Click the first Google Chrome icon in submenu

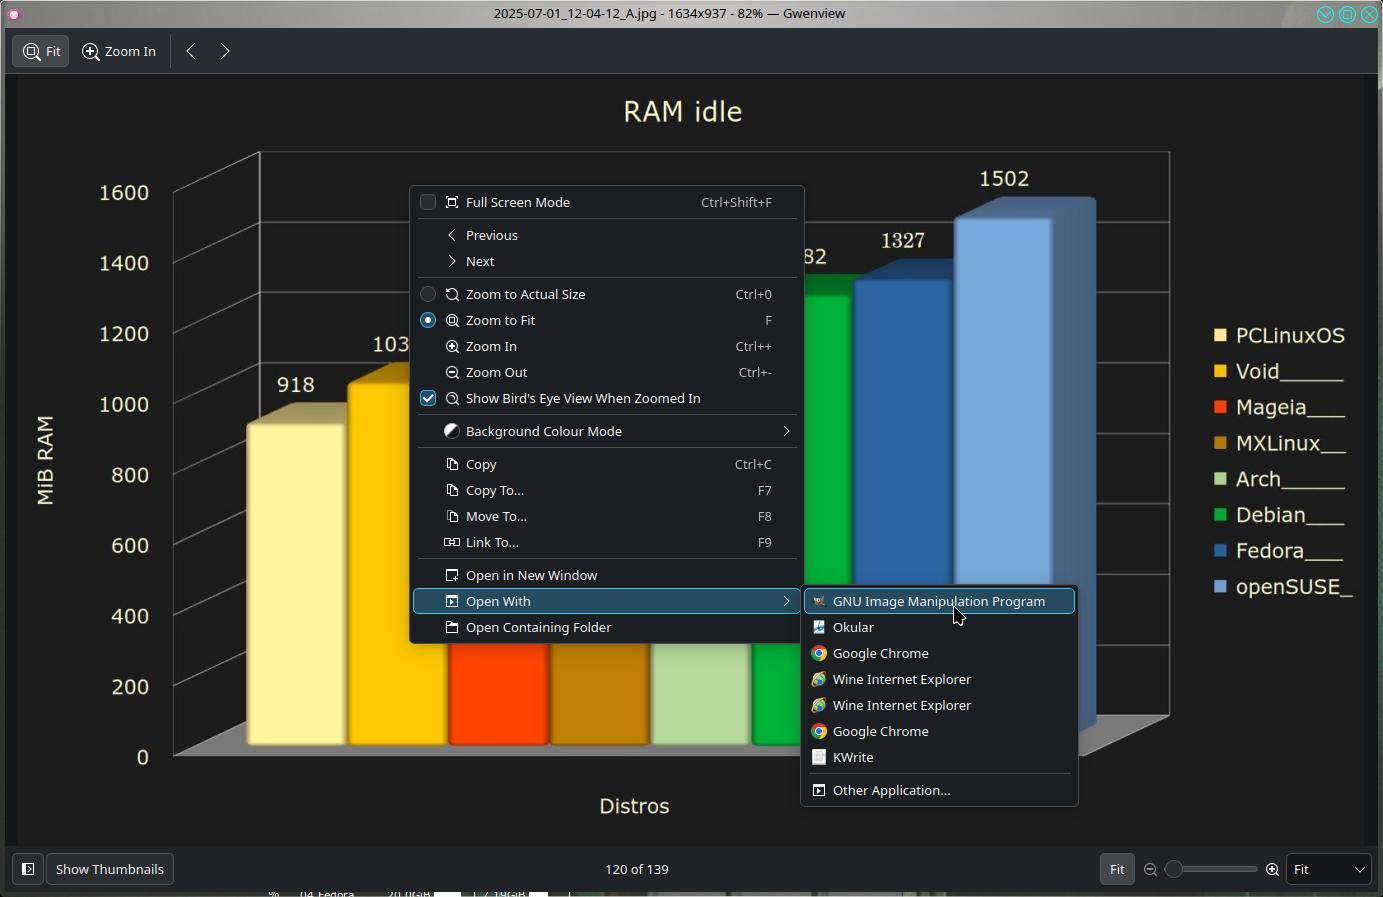(819, 653)
